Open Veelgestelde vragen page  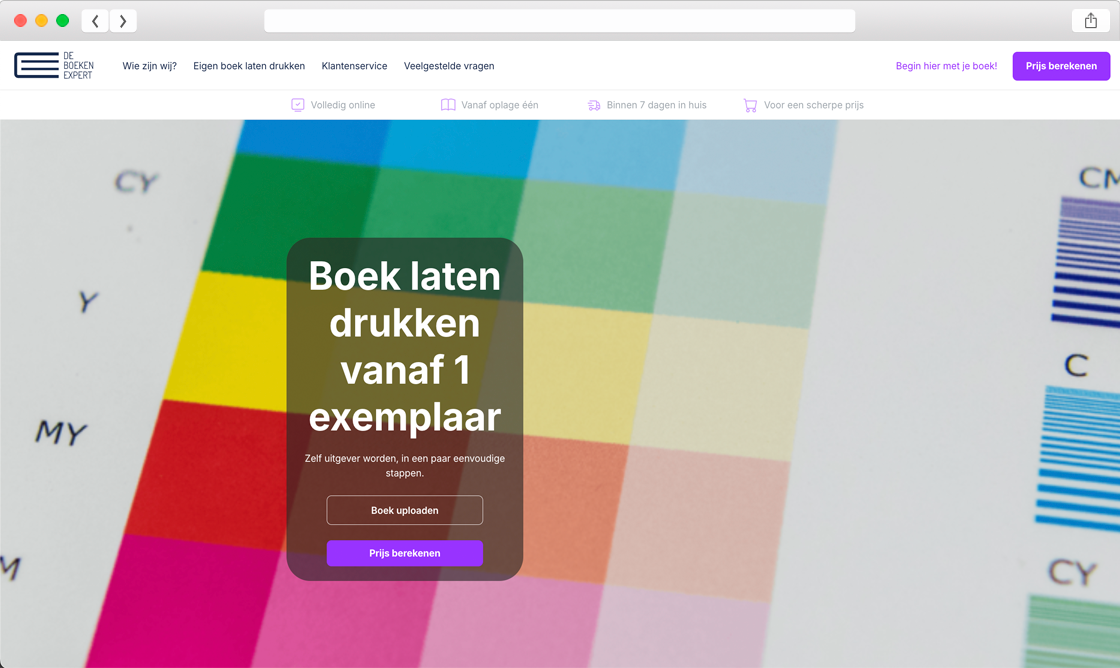(449, 66)
